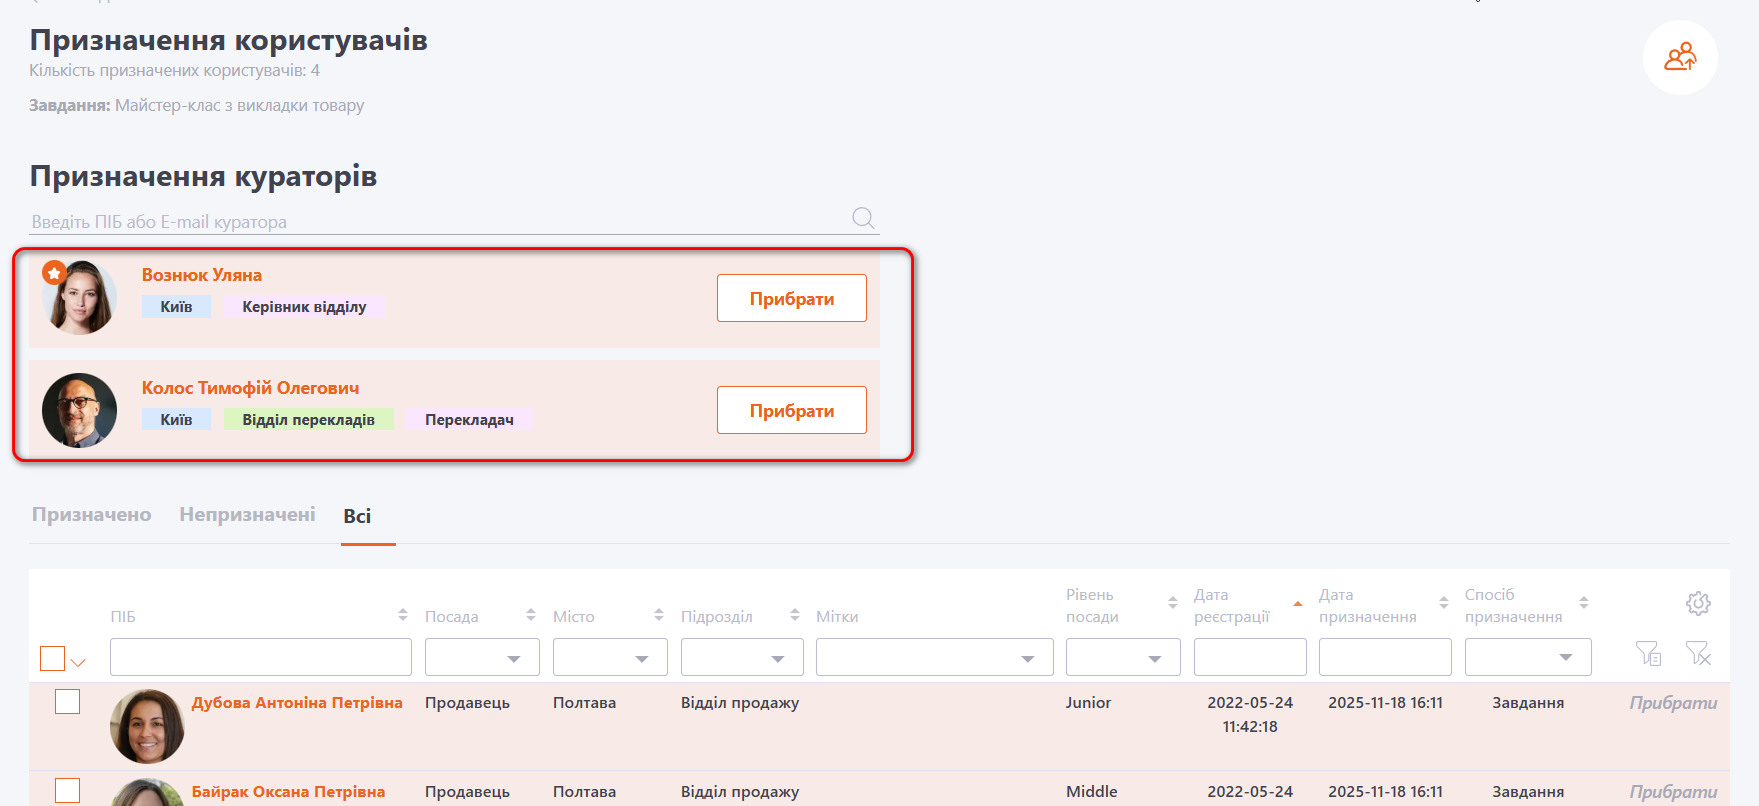Open the Посада filter dropdown
Screen dimensions: 1759x806
[482, 658]
